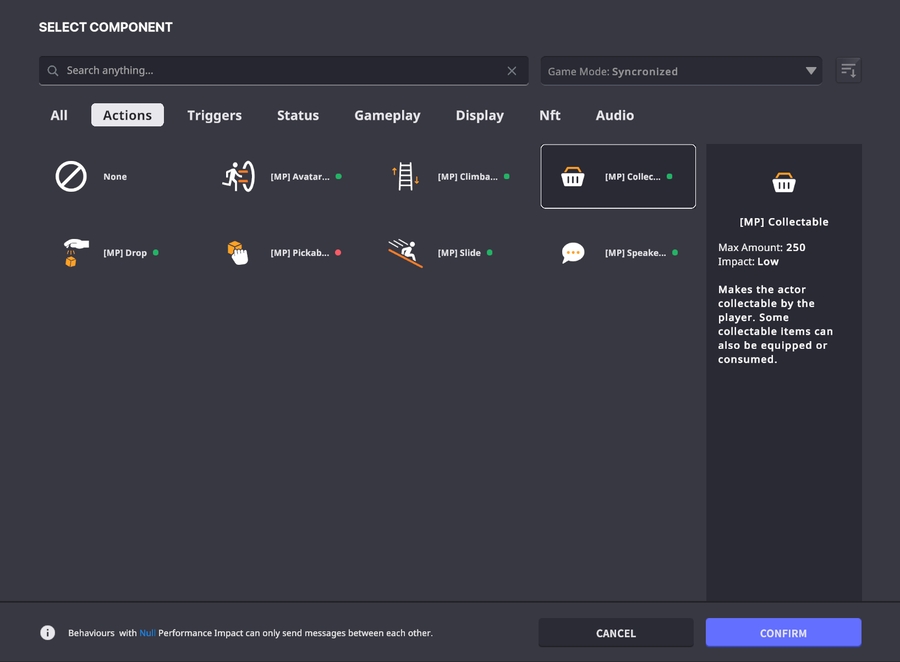Choose the [MP] Avatar teleport icon
Viewport: 900px width, 662px height.
tap(238, 177)
